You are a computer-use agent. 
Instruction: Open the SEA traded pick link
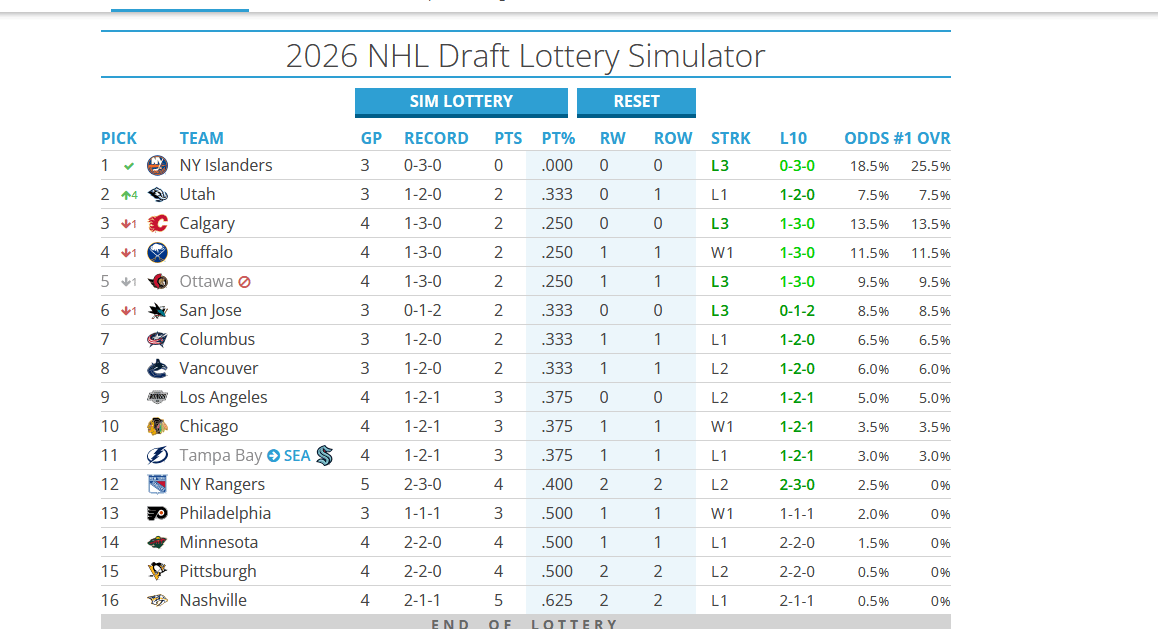tap(297, 456)
